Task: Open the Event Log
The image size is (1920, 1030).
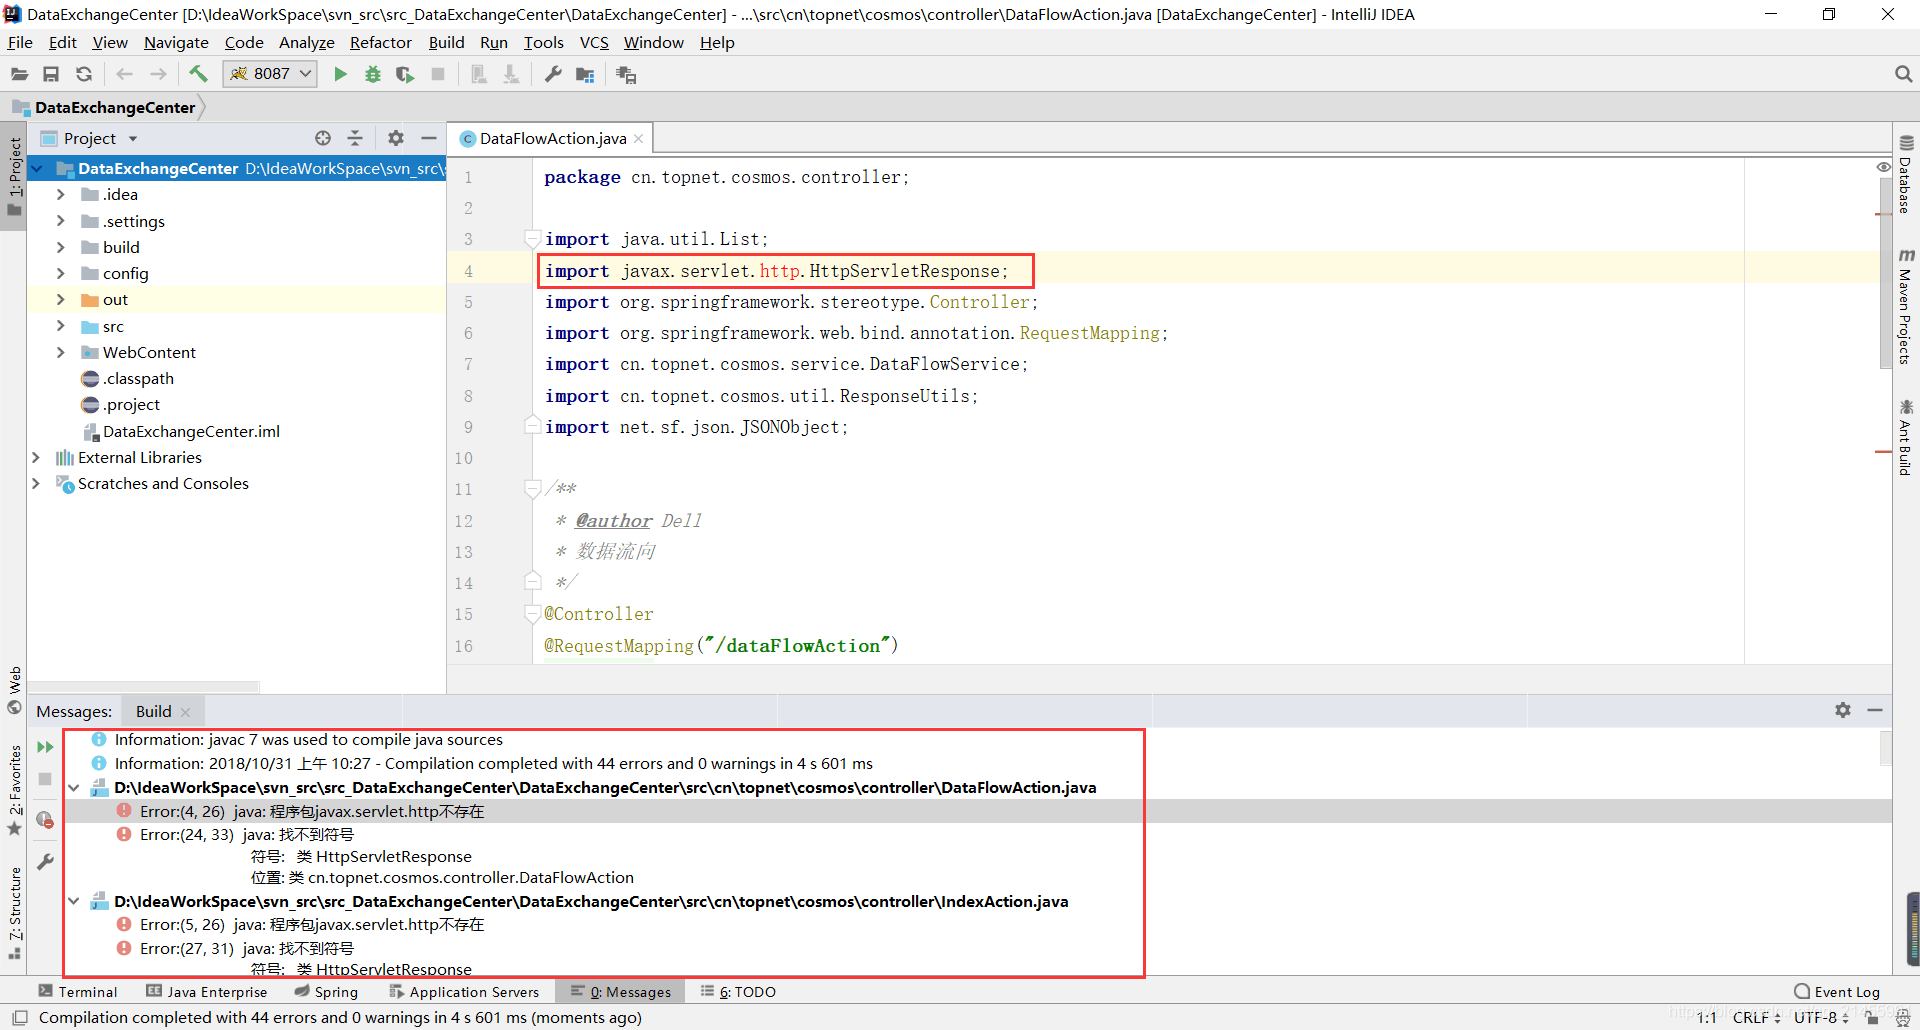Action: 1837,992
